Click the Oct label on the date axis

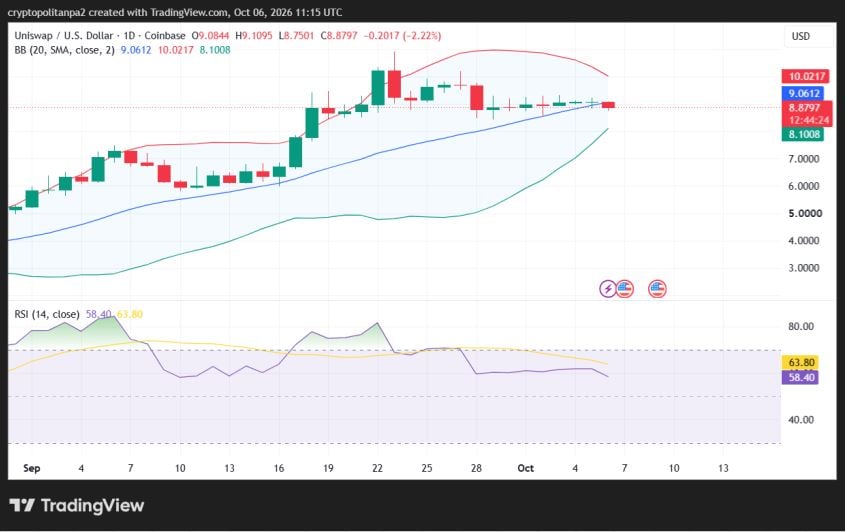(x=525, y=468)
